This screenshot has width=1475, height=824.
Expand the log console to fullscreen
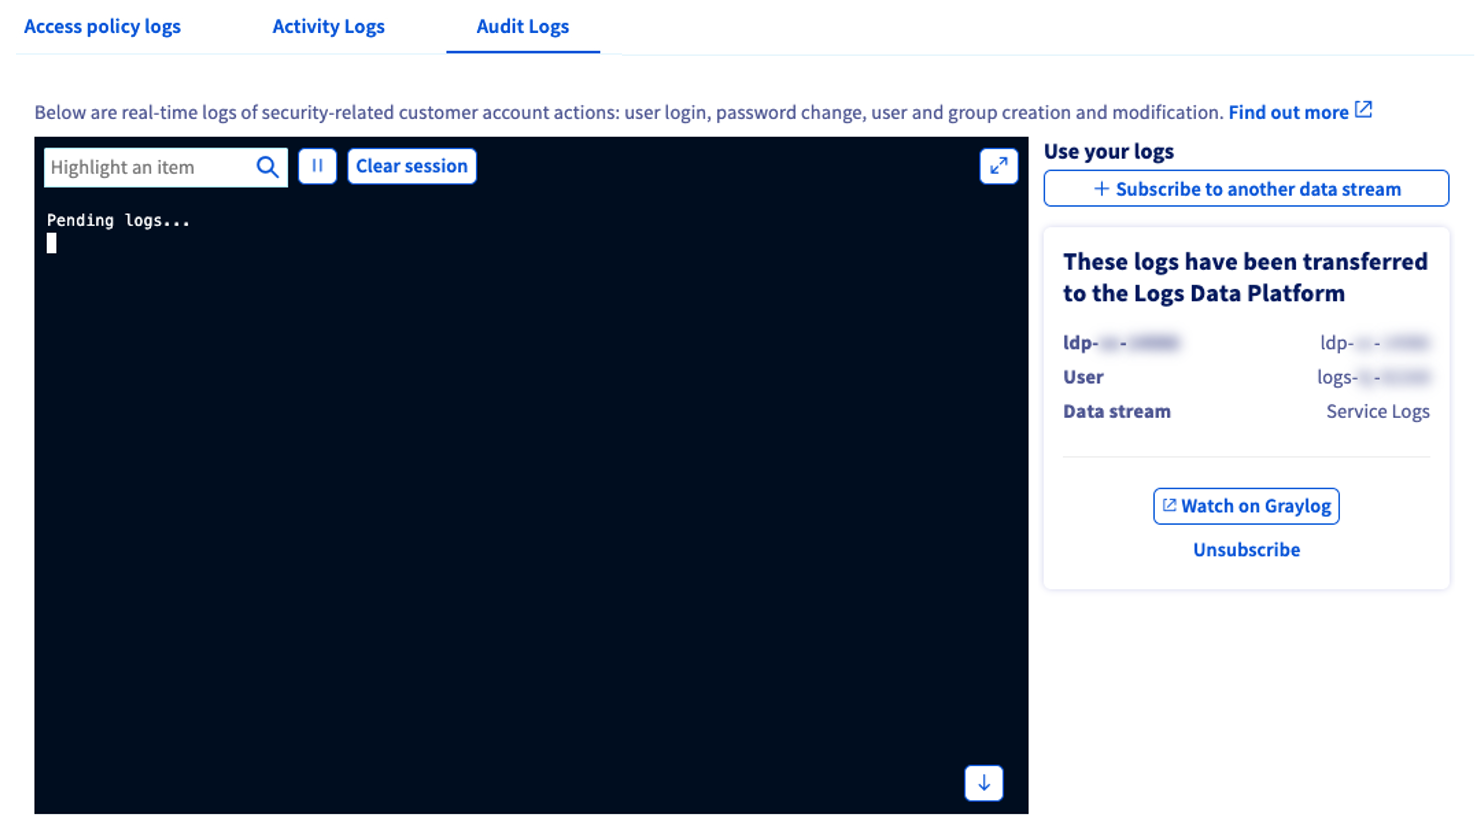(999, 166)
